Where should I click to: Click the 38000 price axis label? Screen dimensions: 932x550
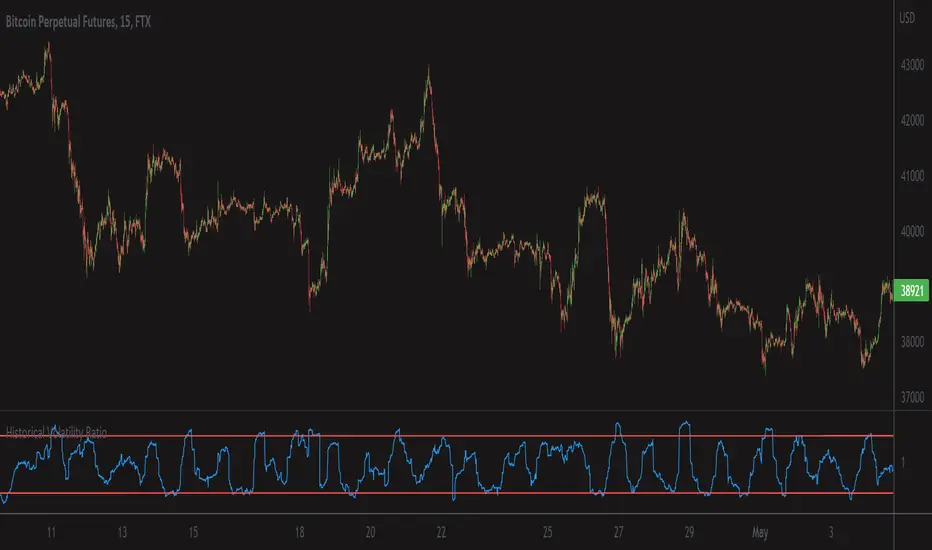912,342
